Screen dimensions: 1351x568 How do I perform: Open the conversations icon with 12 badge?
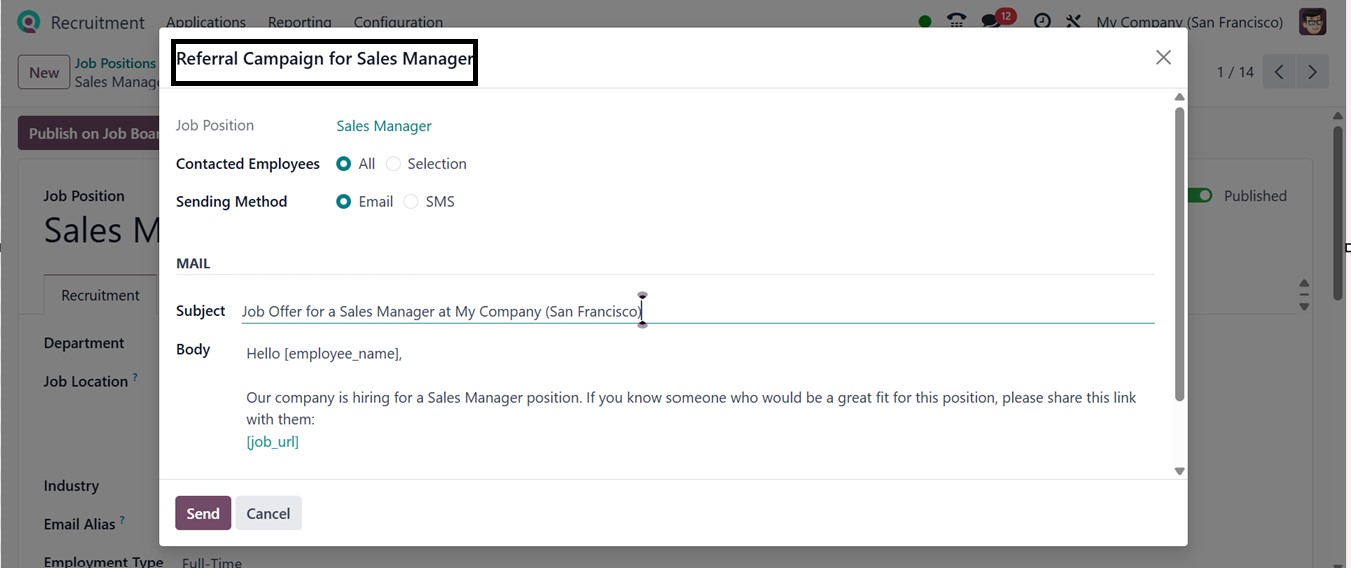(992, 21)
